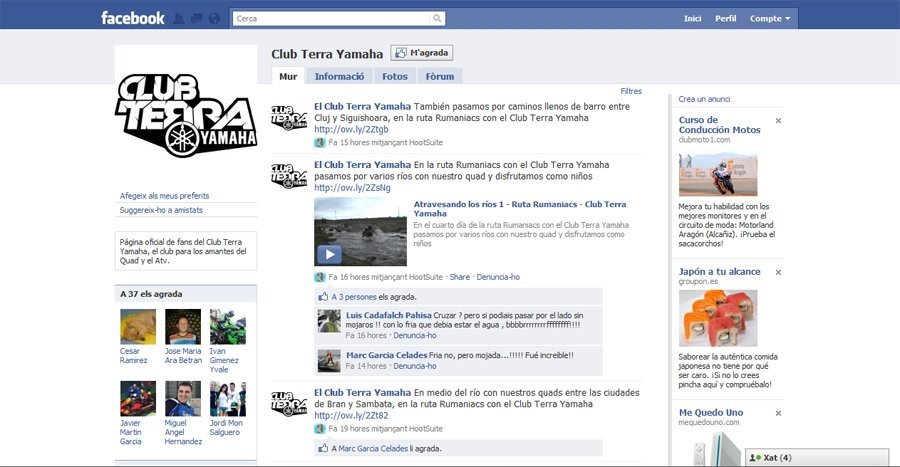This screenshot has width=900, height=467.
Task: Open Cesar Ramirez's profile picture
Action: (138, 326)
